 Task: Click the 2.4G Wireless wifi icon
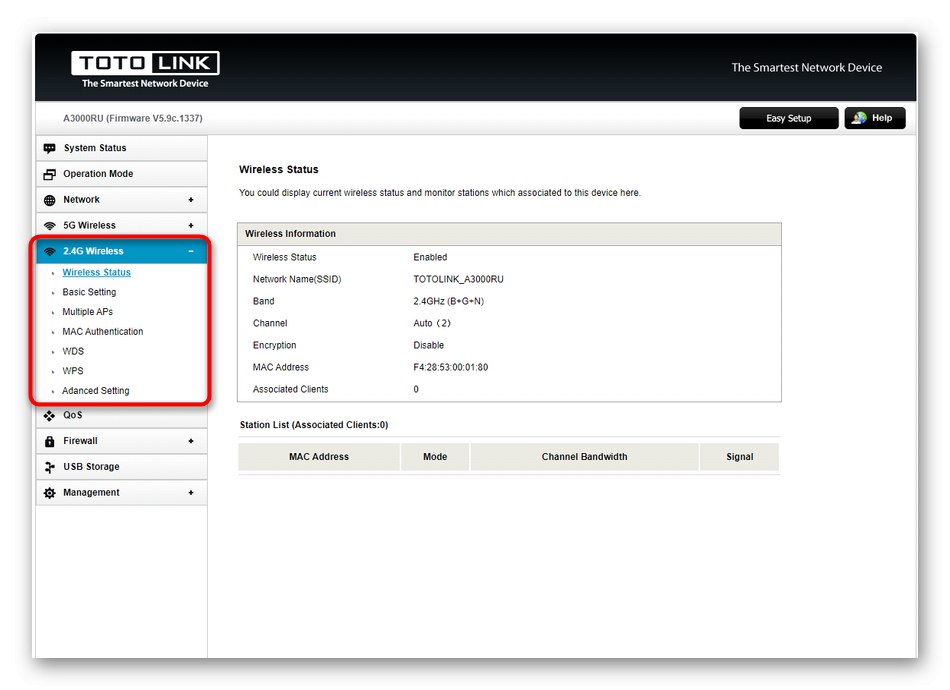tap(50, 251)
